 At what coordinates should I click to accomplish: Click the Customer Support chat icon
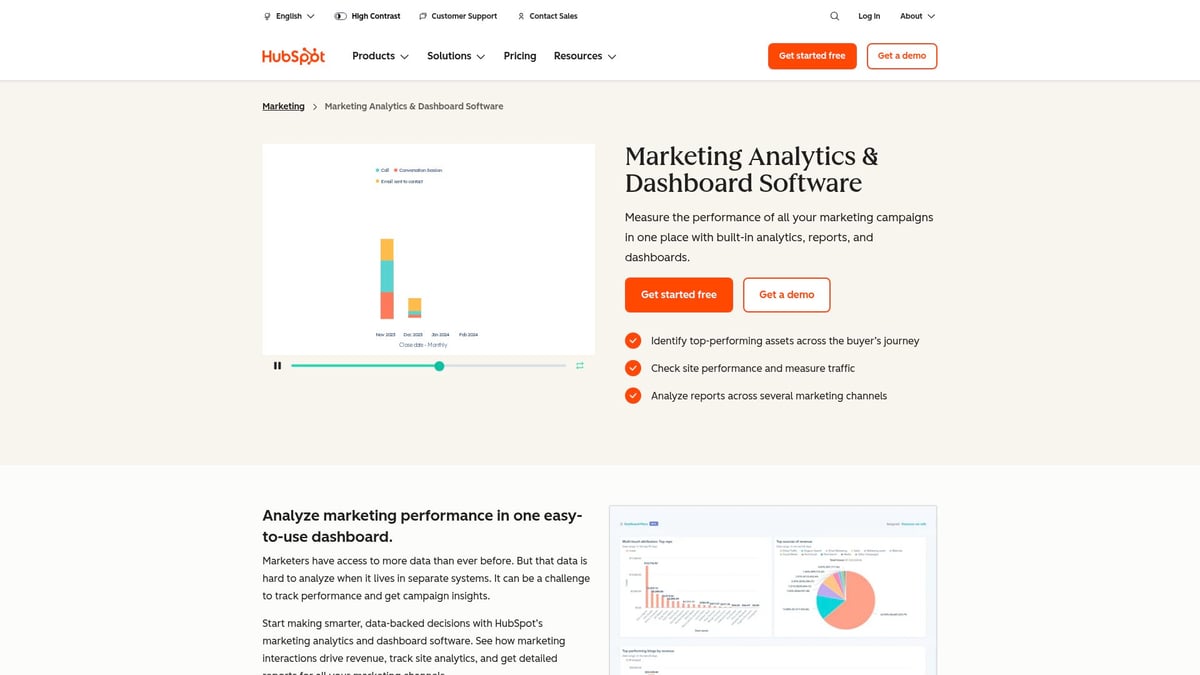click(x=423, y=16)
